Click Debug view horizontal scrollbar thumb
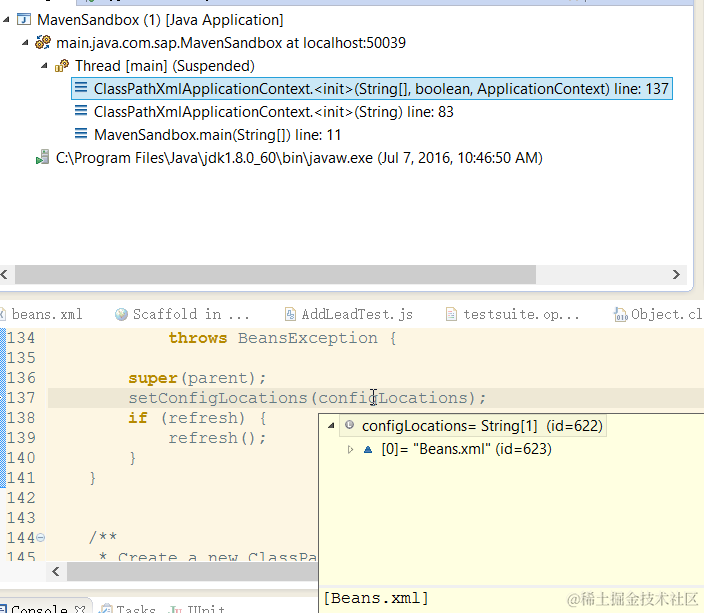 click(x=275, y=274)
